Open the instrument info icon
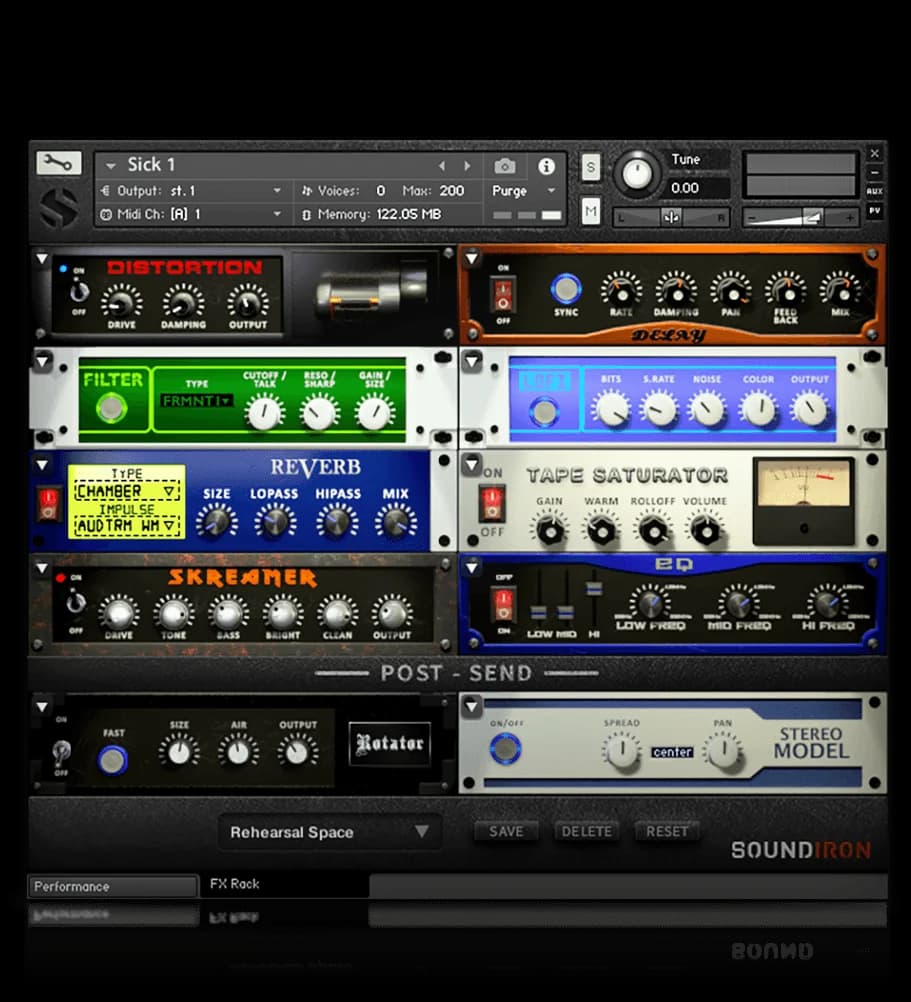Image resolution: width=911 pixels, height=1002 pixels. (x=546, y=166)
